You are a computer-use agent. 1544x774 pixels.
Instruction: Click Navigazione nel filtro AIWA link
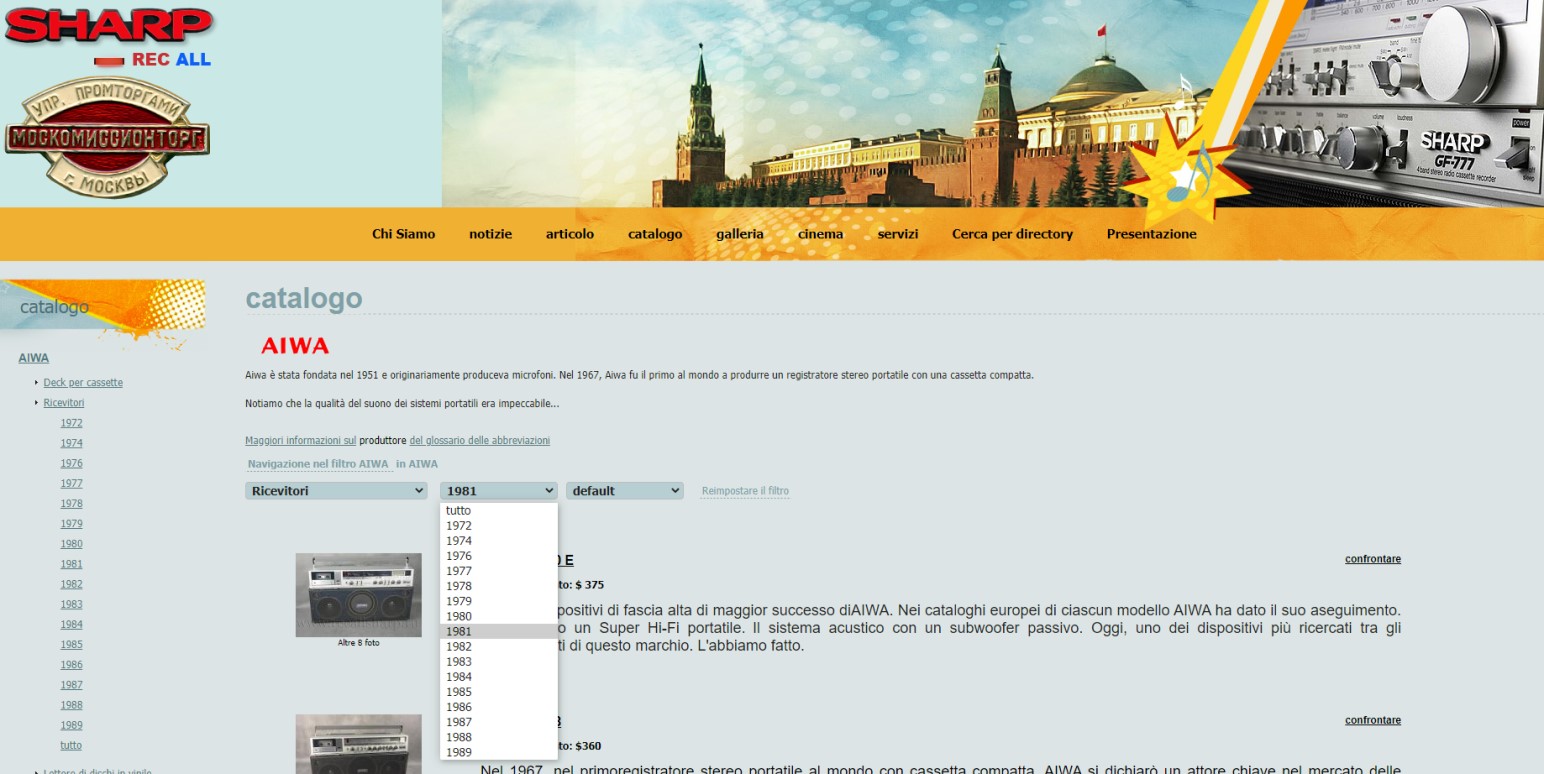click(x=318, y=464)
